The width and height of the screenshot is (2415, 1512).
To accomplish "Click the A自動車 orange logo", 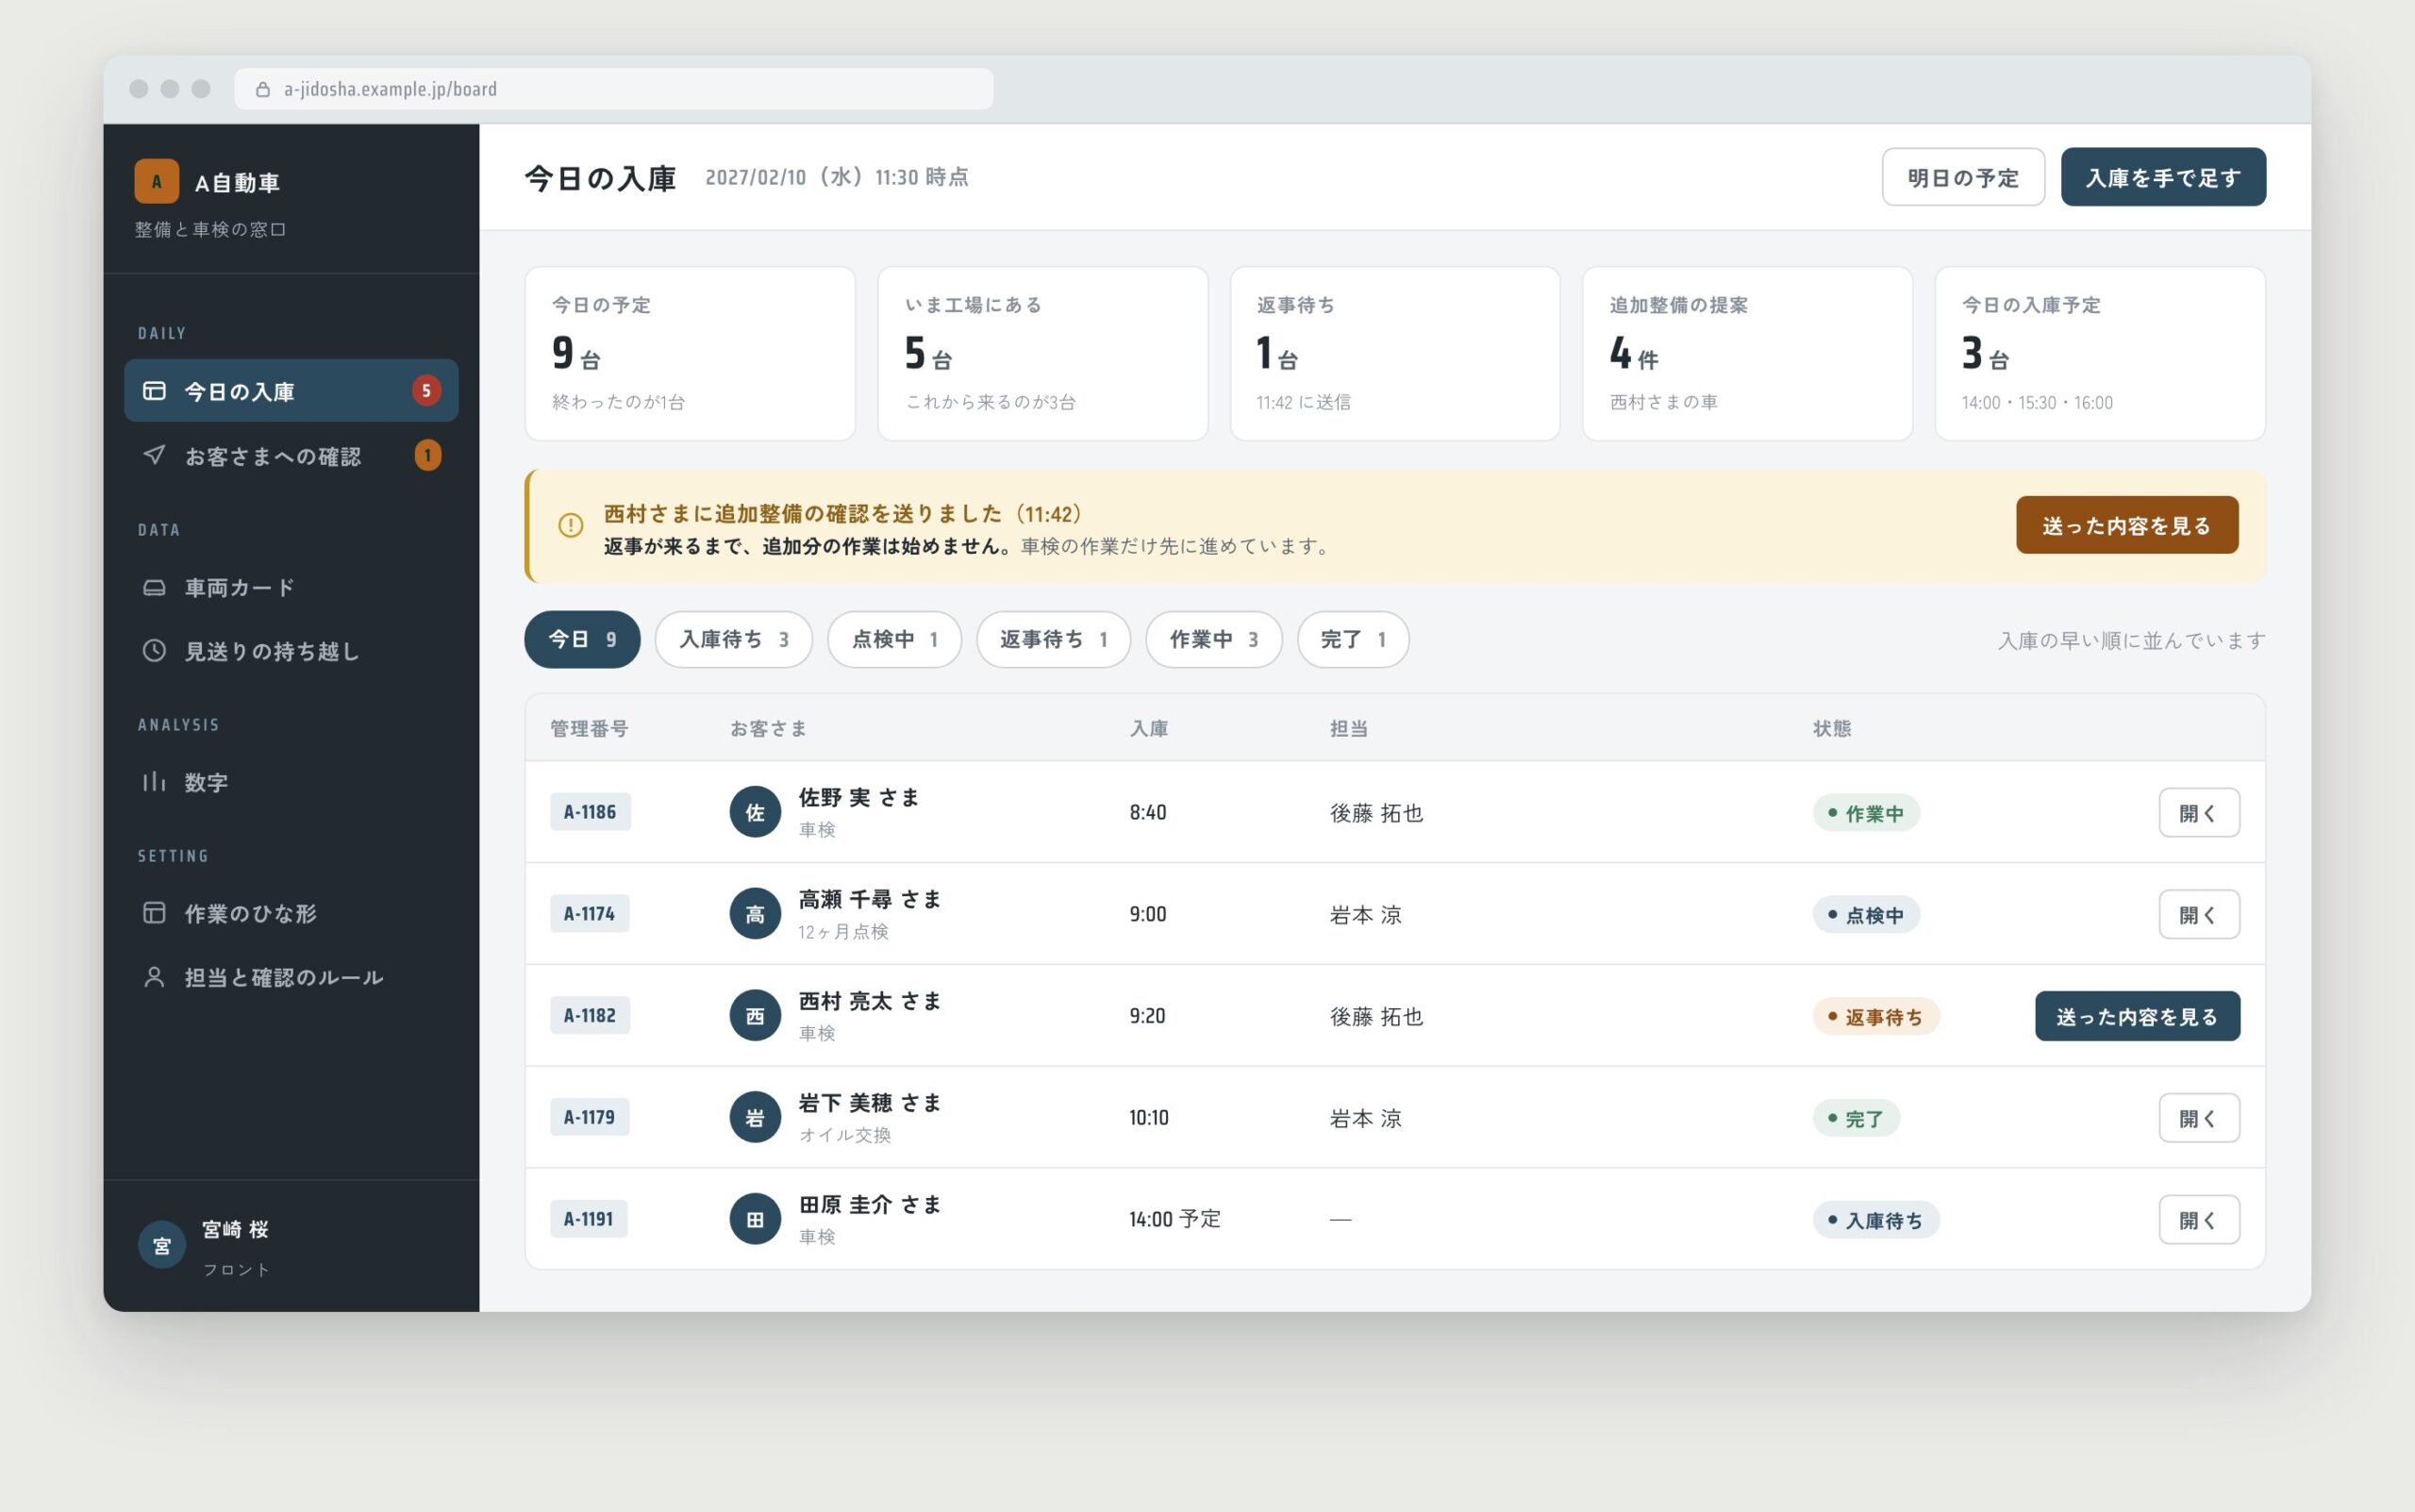I will (x=157, y=181).
